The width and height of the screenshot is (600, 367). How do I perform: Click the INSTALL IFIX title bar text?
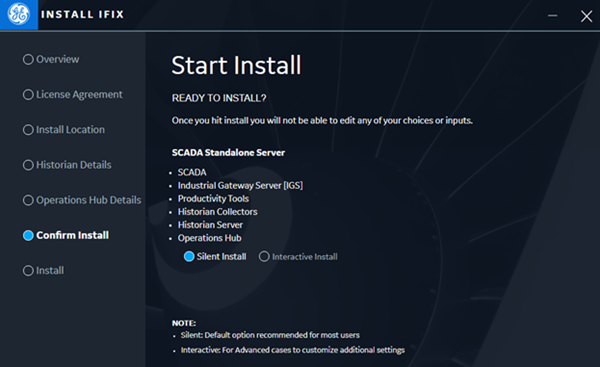pos(83,15)
